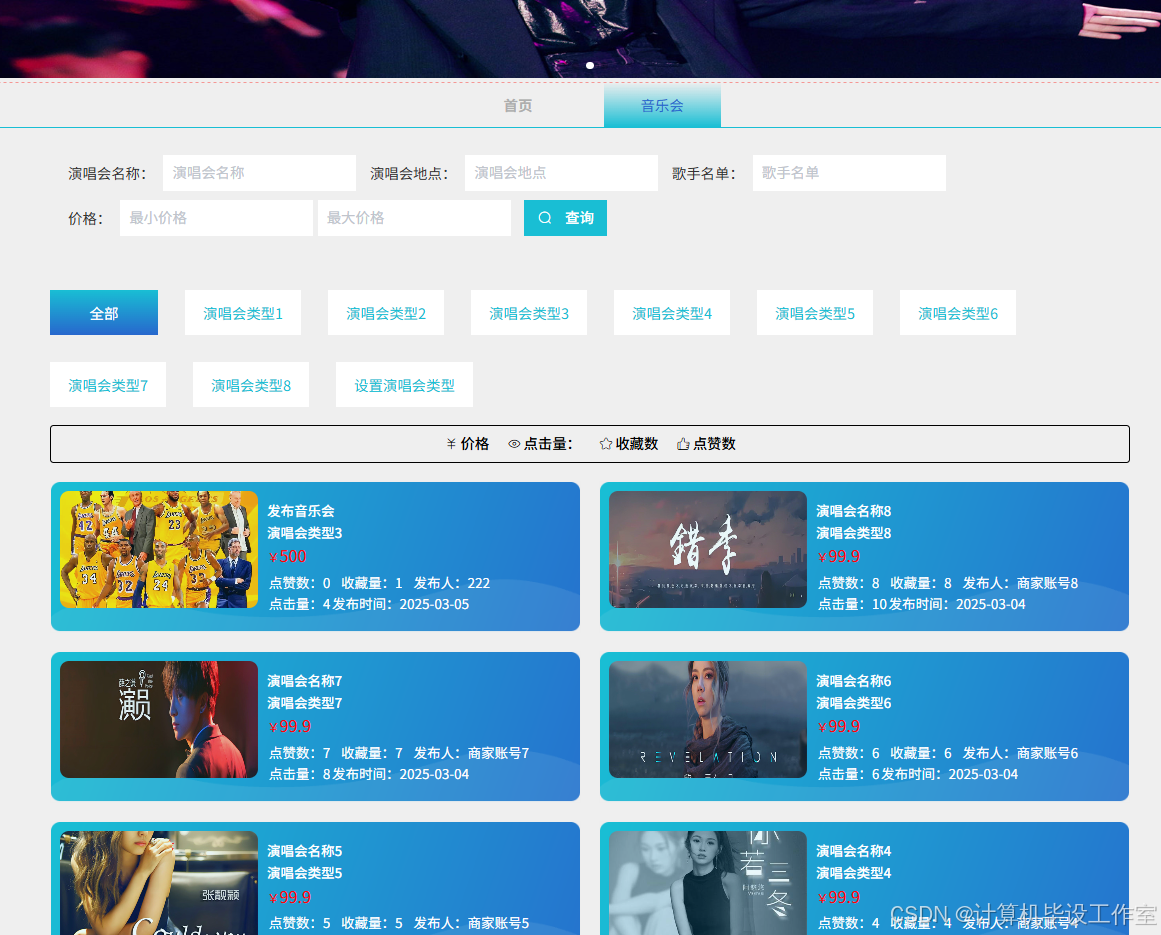The width and height of the screenshot is (1161, 935).
Task: Click the 演唱会名称8 title
Action: point(854,511)
